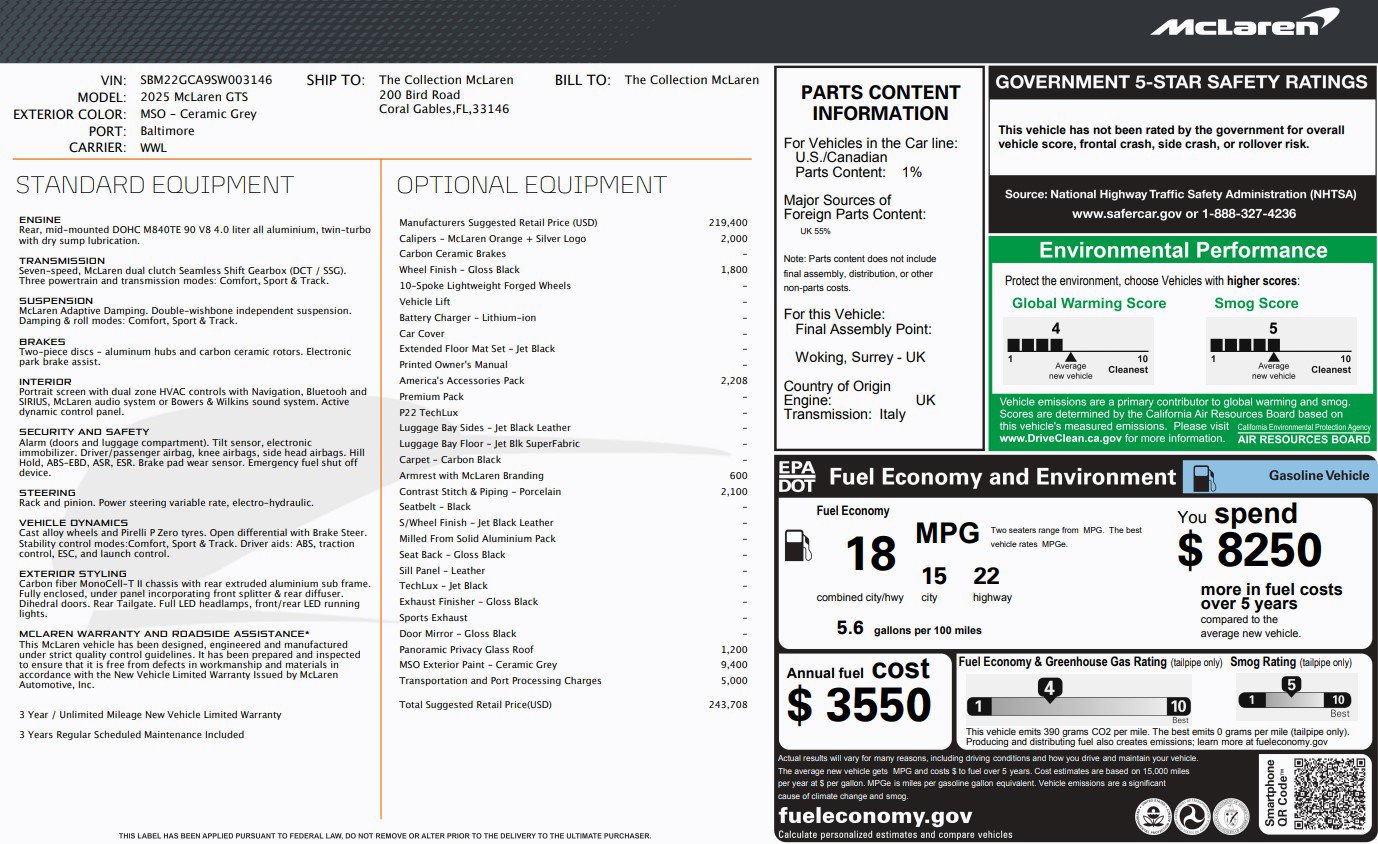This screenshot has height=844, width=1378.
Task: Click the gas pump icon beside Gasoline Vehicle
Action: click(1205, 477)
